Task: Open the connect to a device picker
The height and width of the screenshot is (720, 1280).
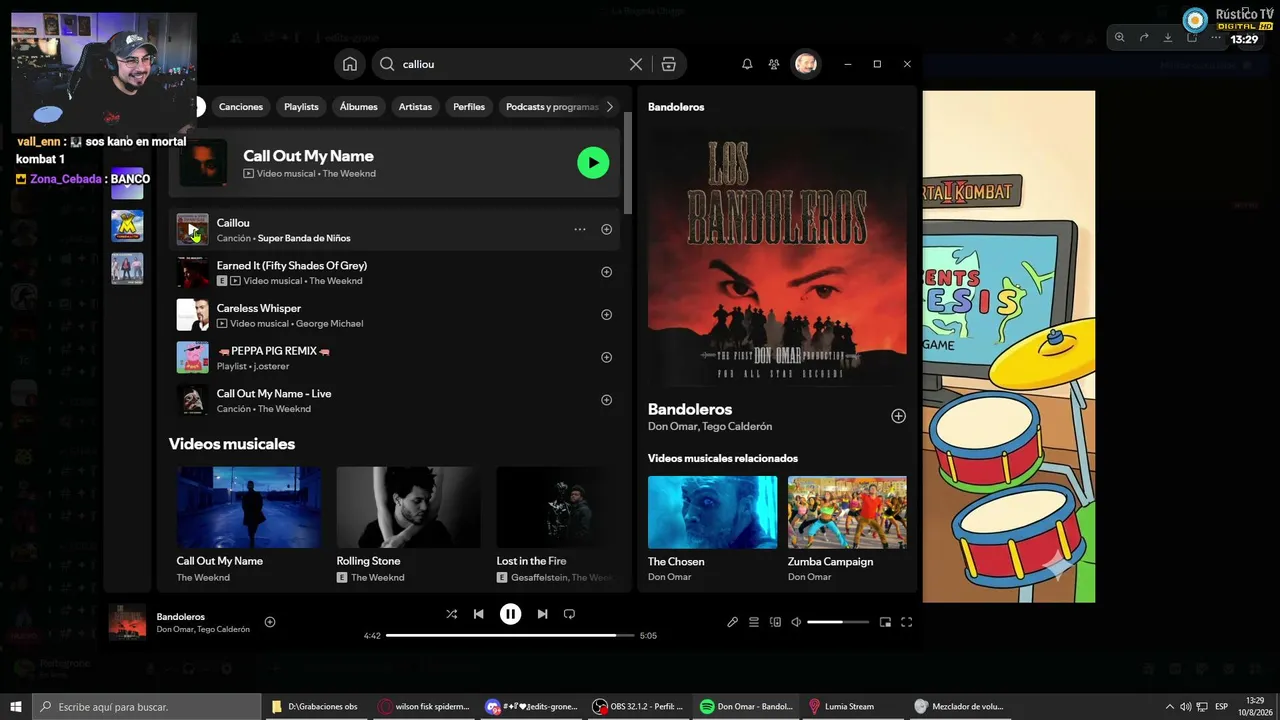Action: coord(775,622)
